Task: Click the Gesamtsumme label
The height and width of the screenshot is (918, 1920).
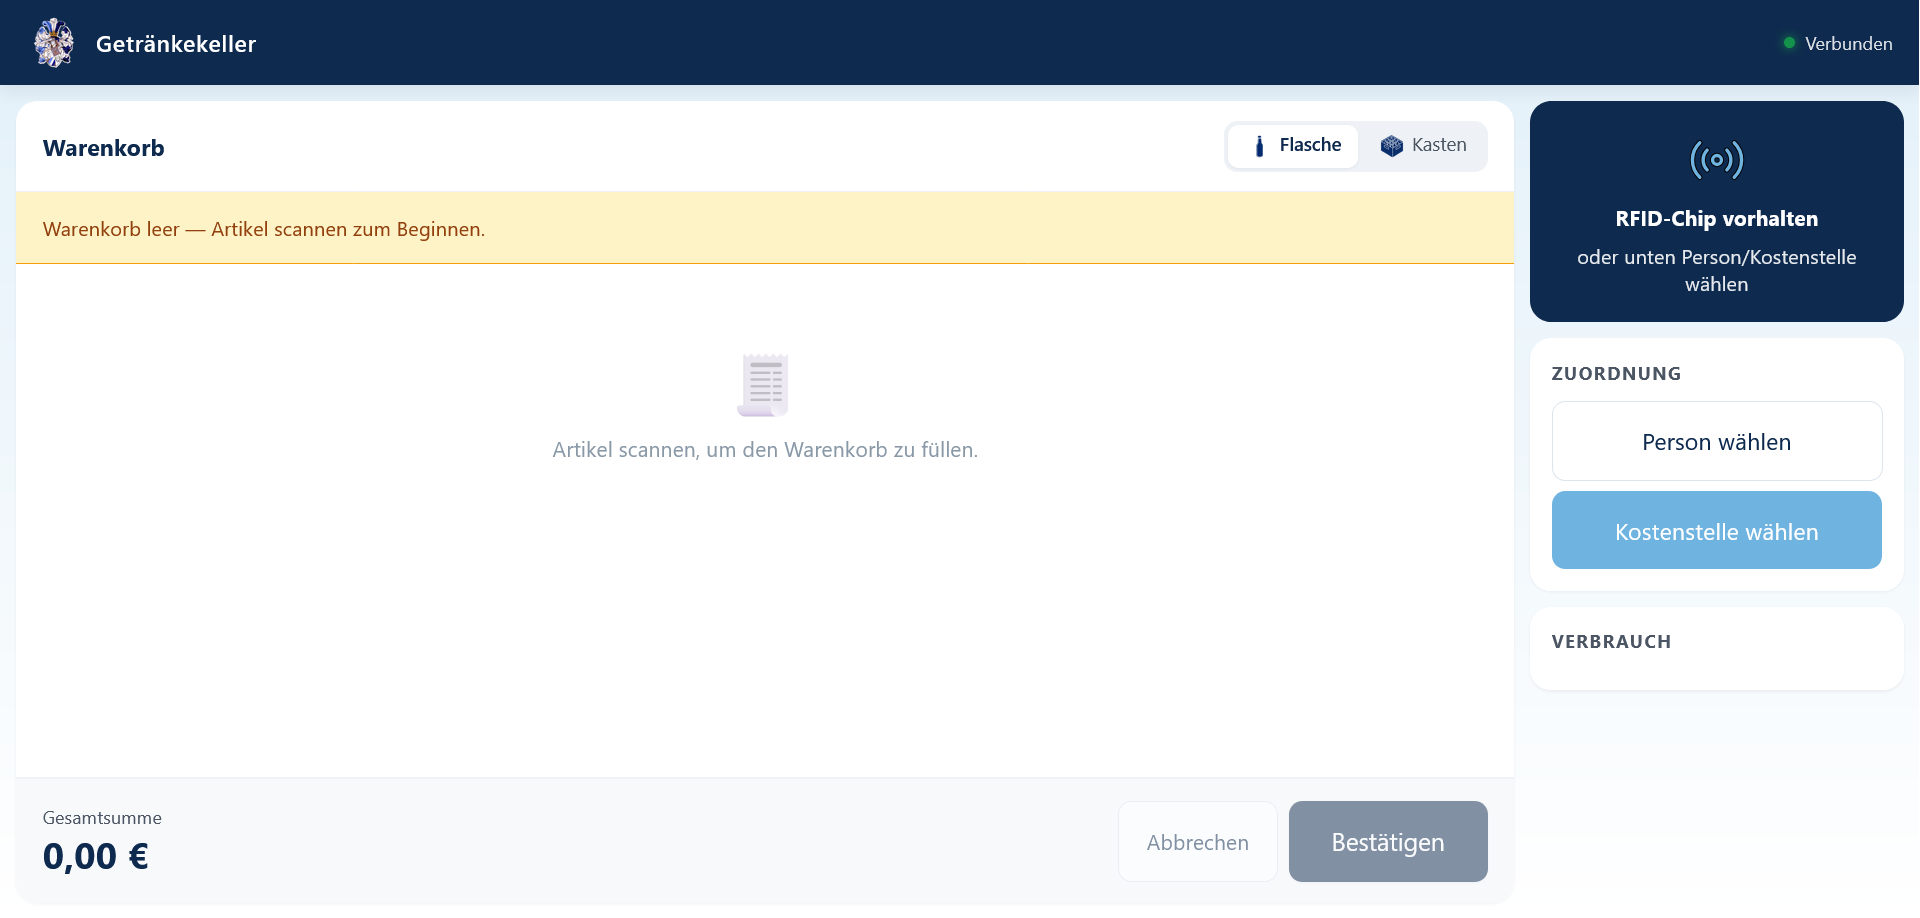Action: coord(102,818)
